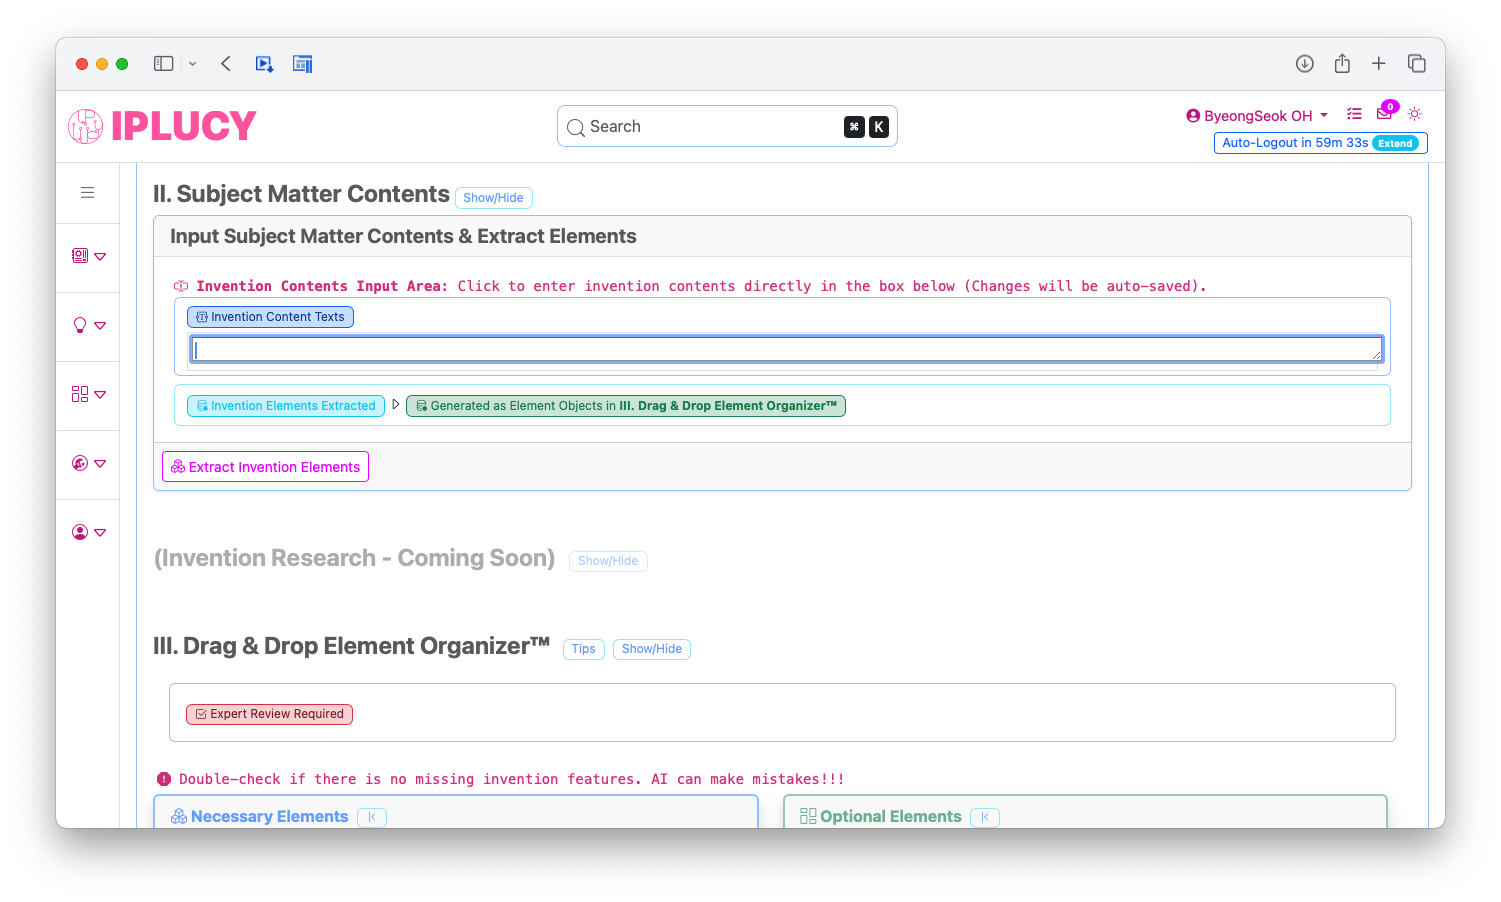Viewport: 1501px width, 902px height.
Task: Open the lightbulb icon sidebar section
Action: (80, 325)
